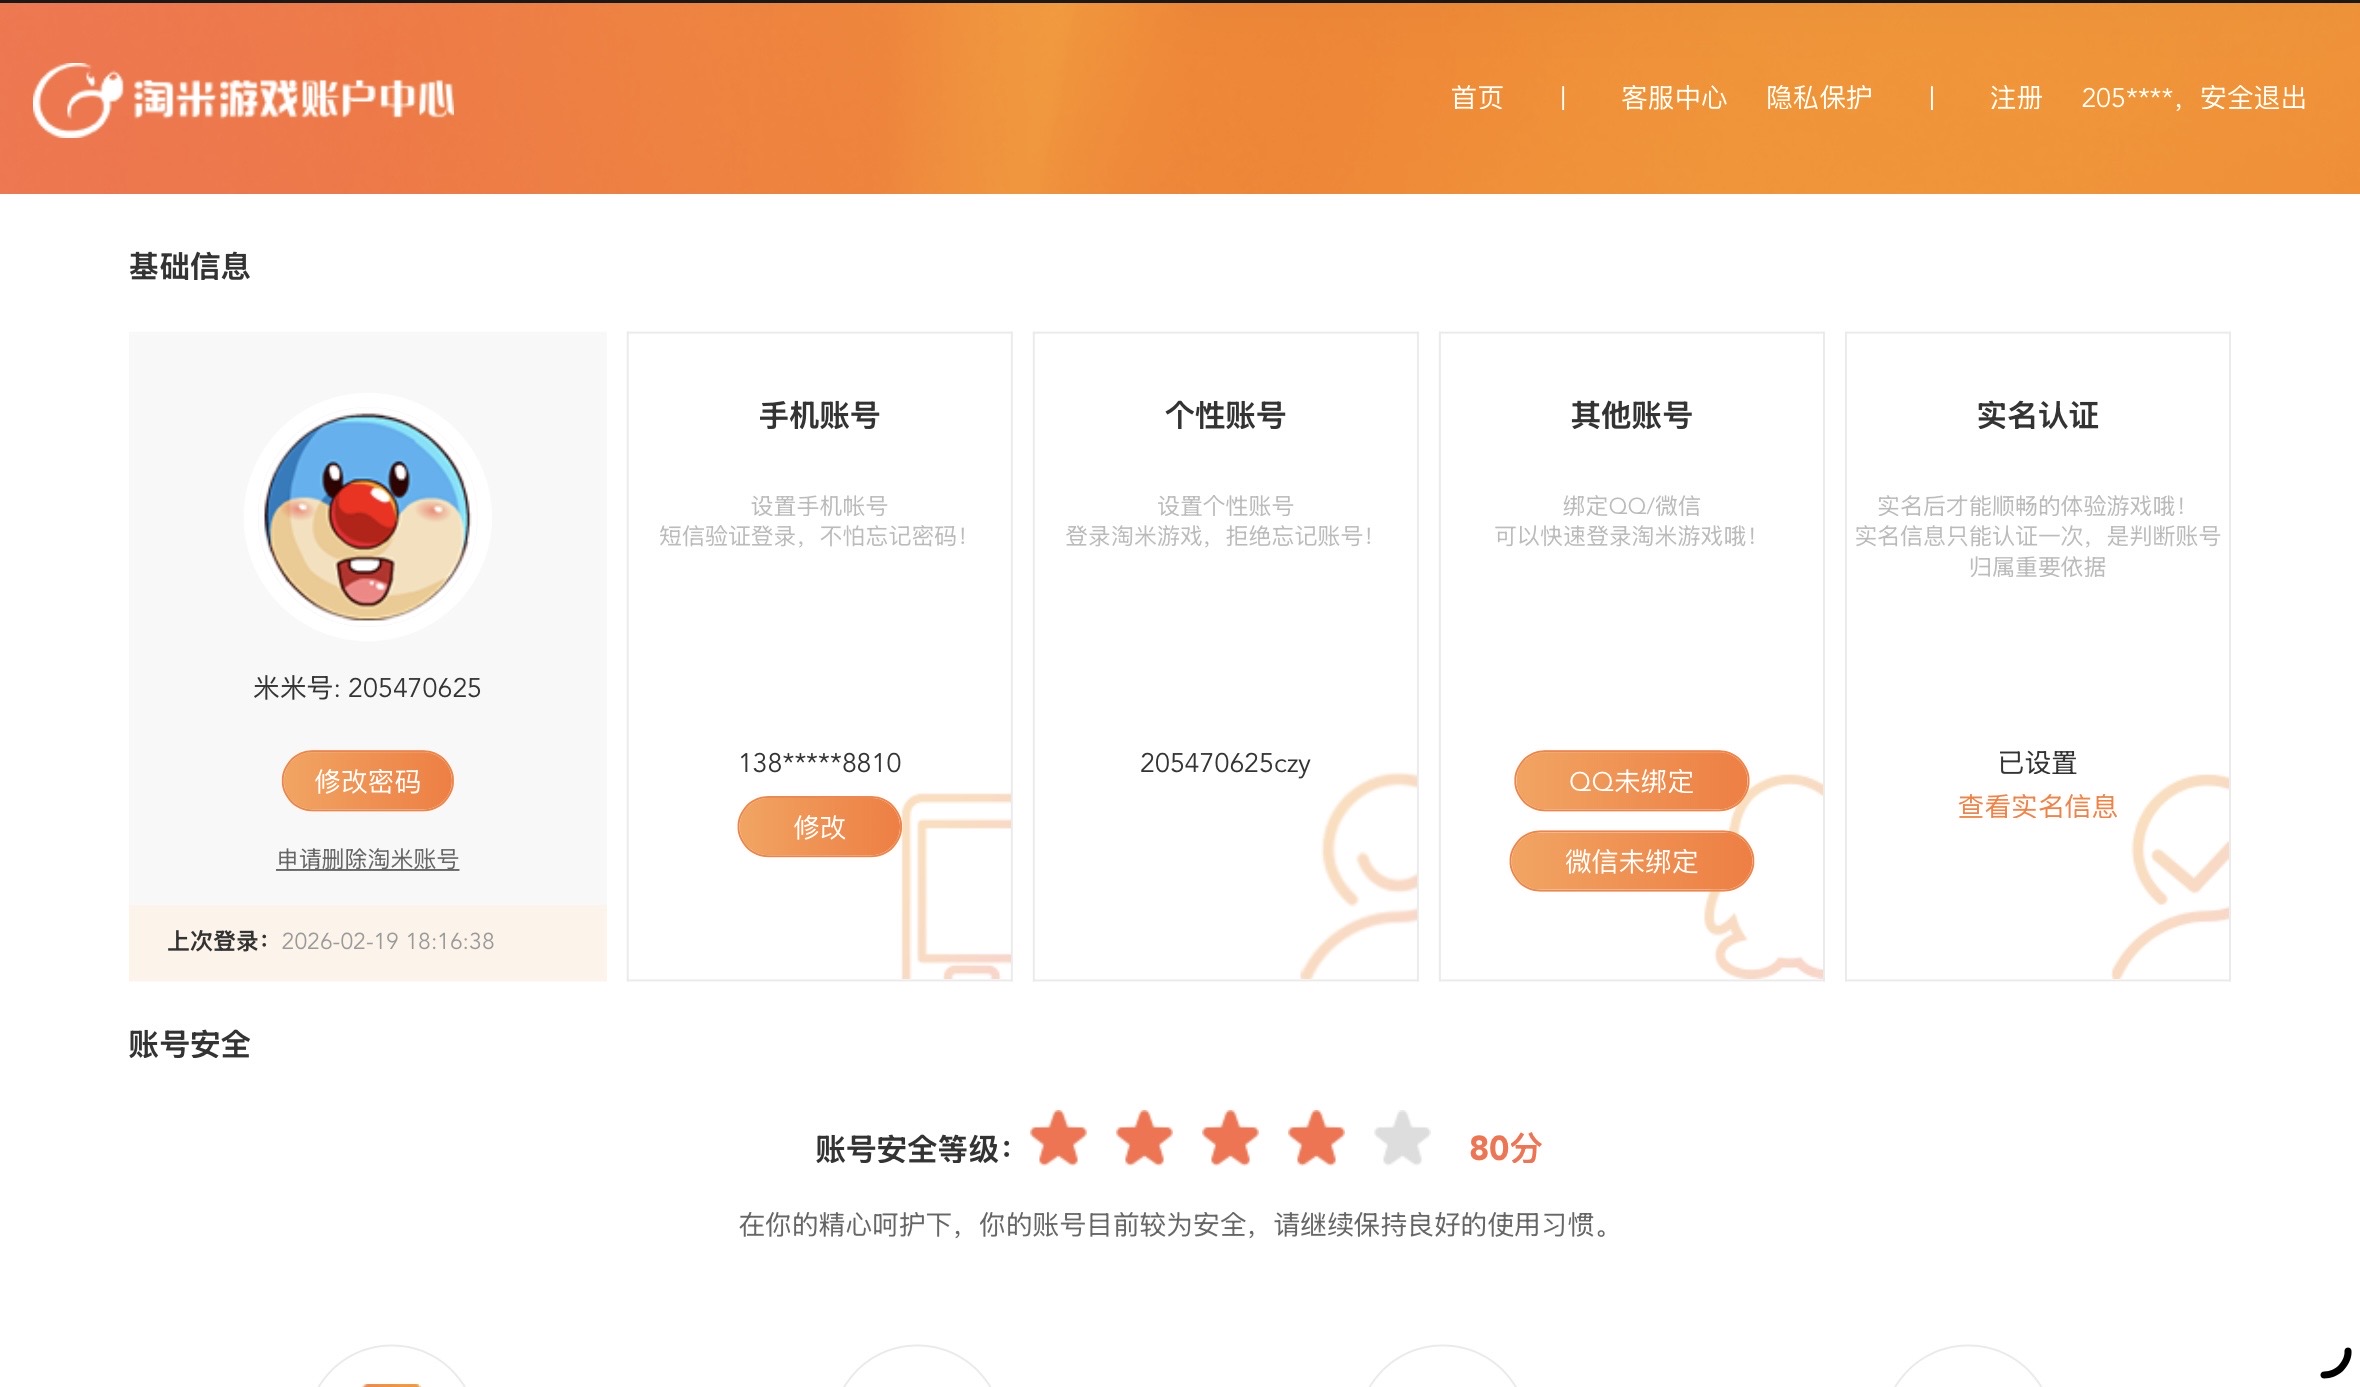2360x1387 pixels.
Task: Click 安全退出 to log out
Action: pyautogui.click(x=2253, y=98)
